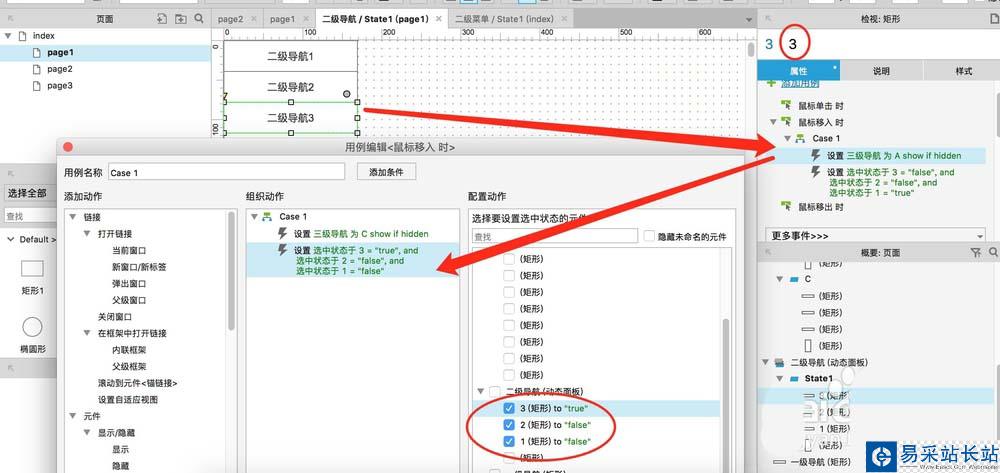Collapse the 显示/隐藏 action subgroup

point(86,432)
